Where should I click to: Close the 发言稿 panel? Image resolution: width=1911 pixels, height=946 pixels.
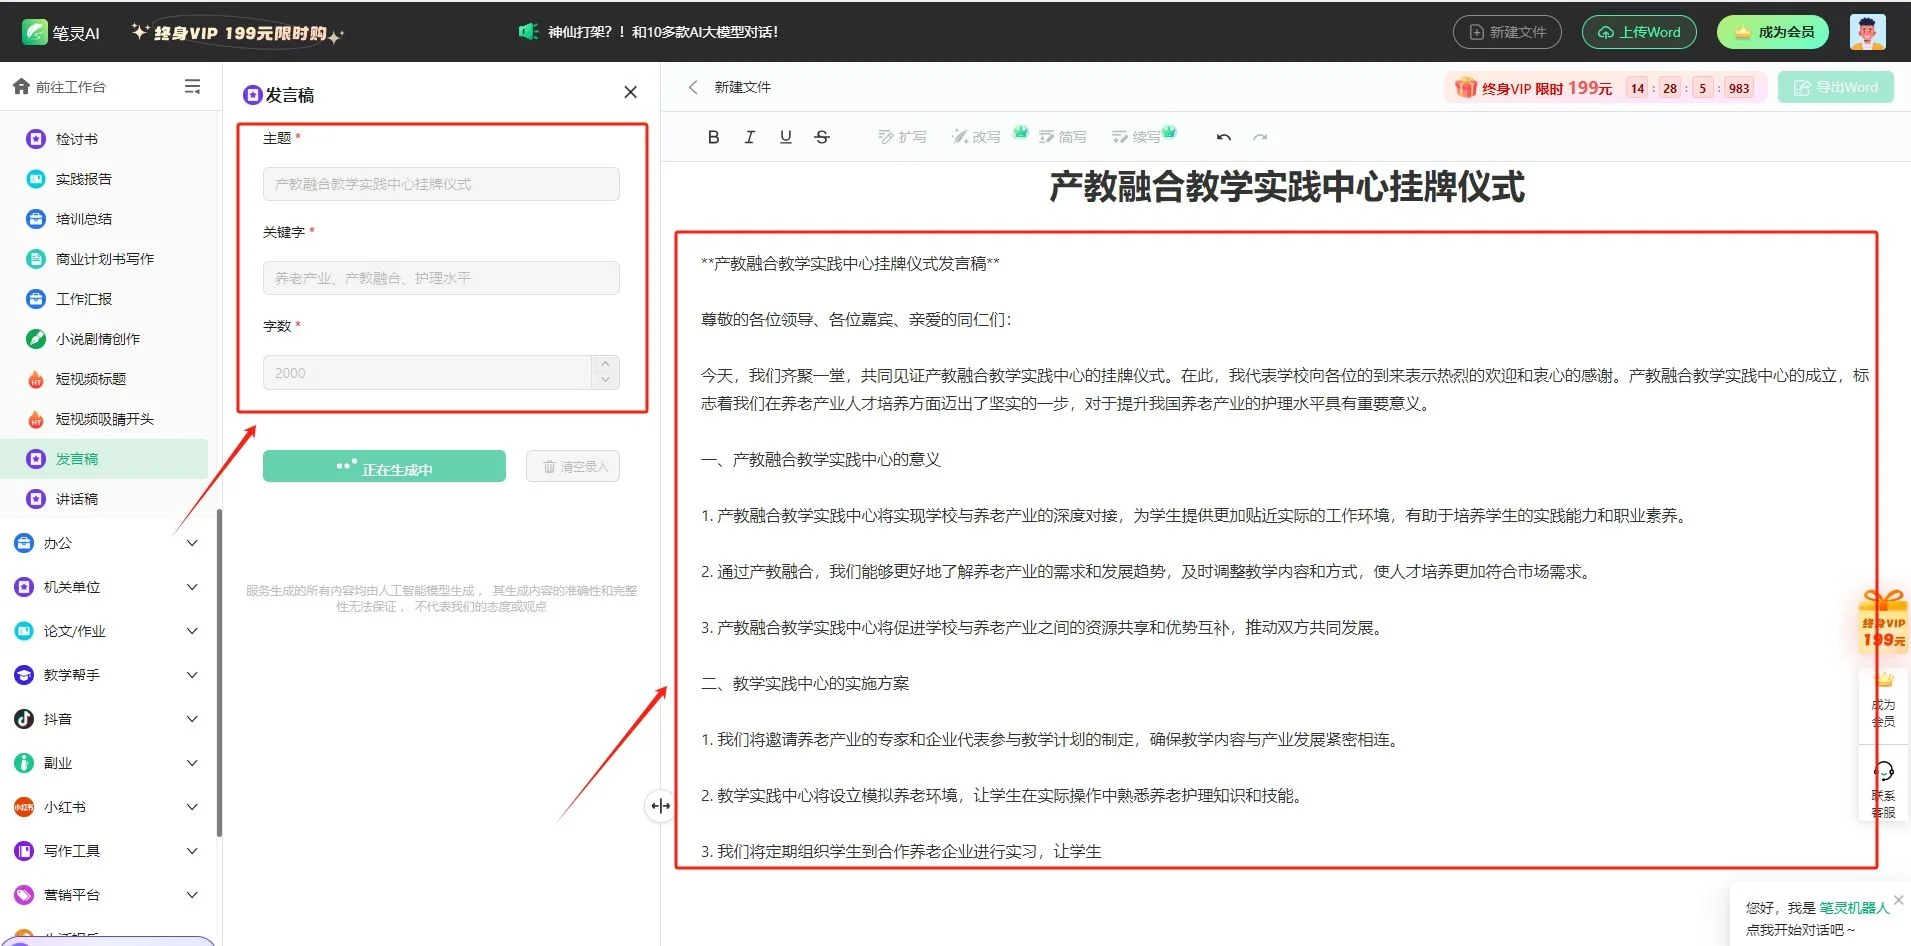tap(630, 92)
